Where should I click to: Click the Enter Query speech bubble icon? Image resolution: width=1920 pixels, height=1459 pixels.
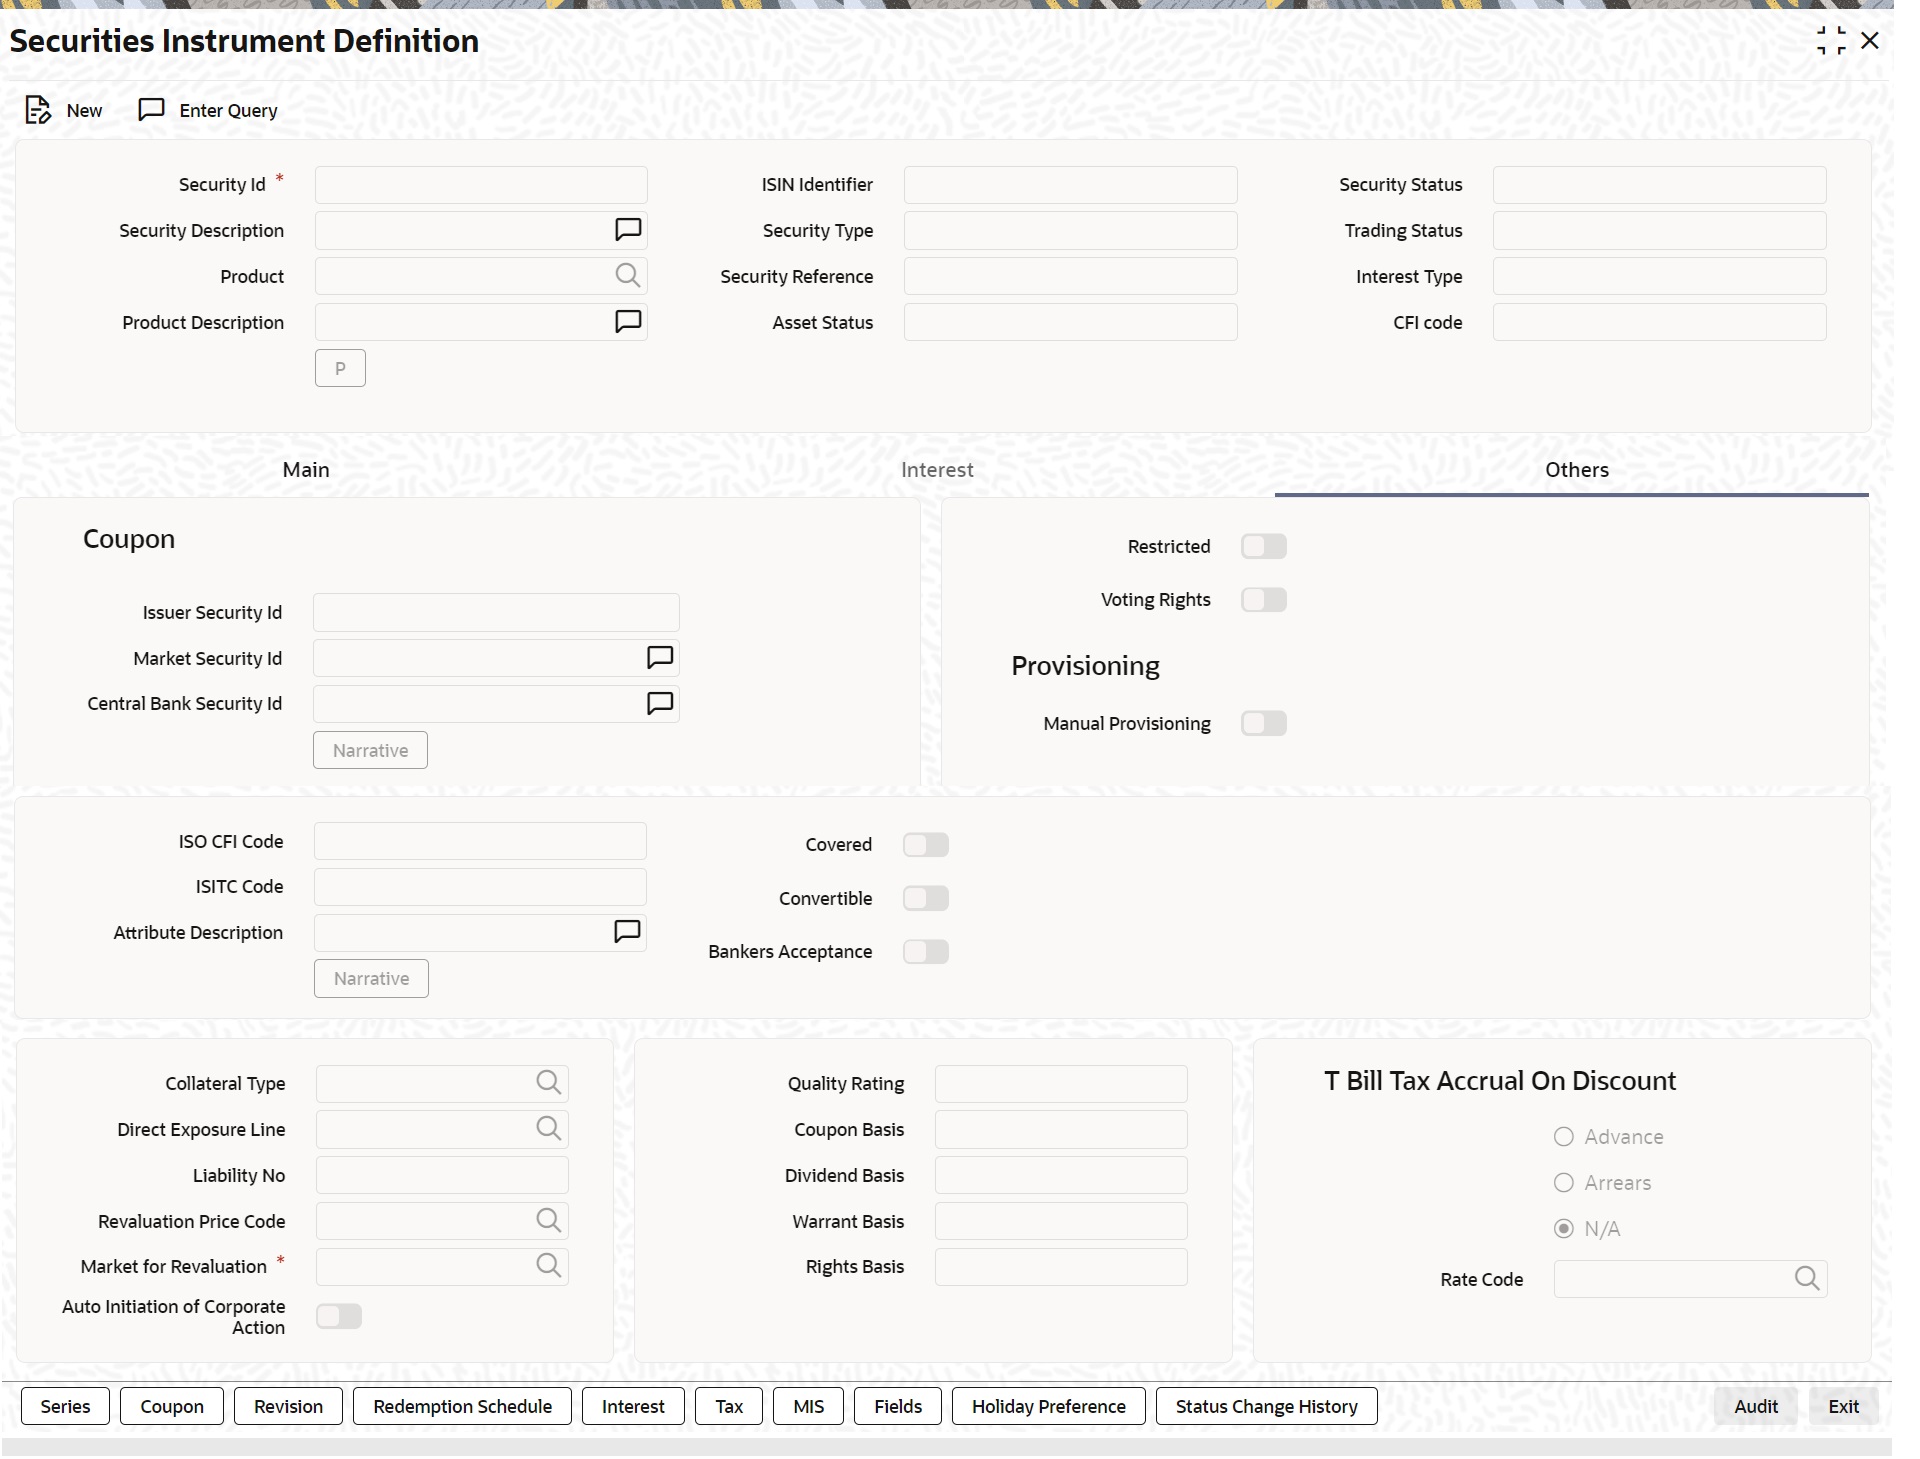tap(151, 109)
